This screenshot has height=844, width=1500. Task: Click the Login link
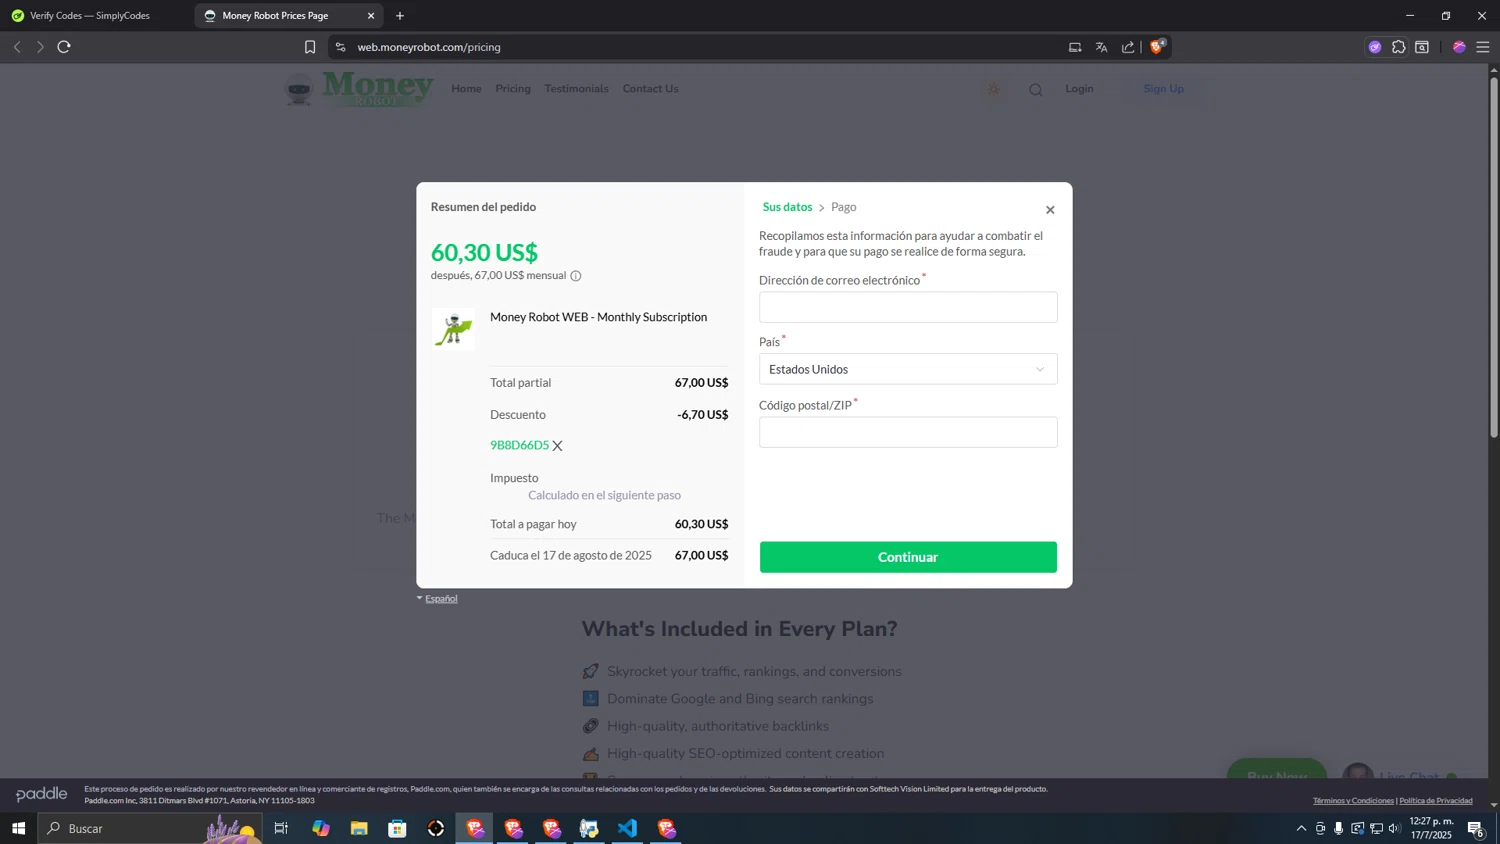pos(1079,89)
